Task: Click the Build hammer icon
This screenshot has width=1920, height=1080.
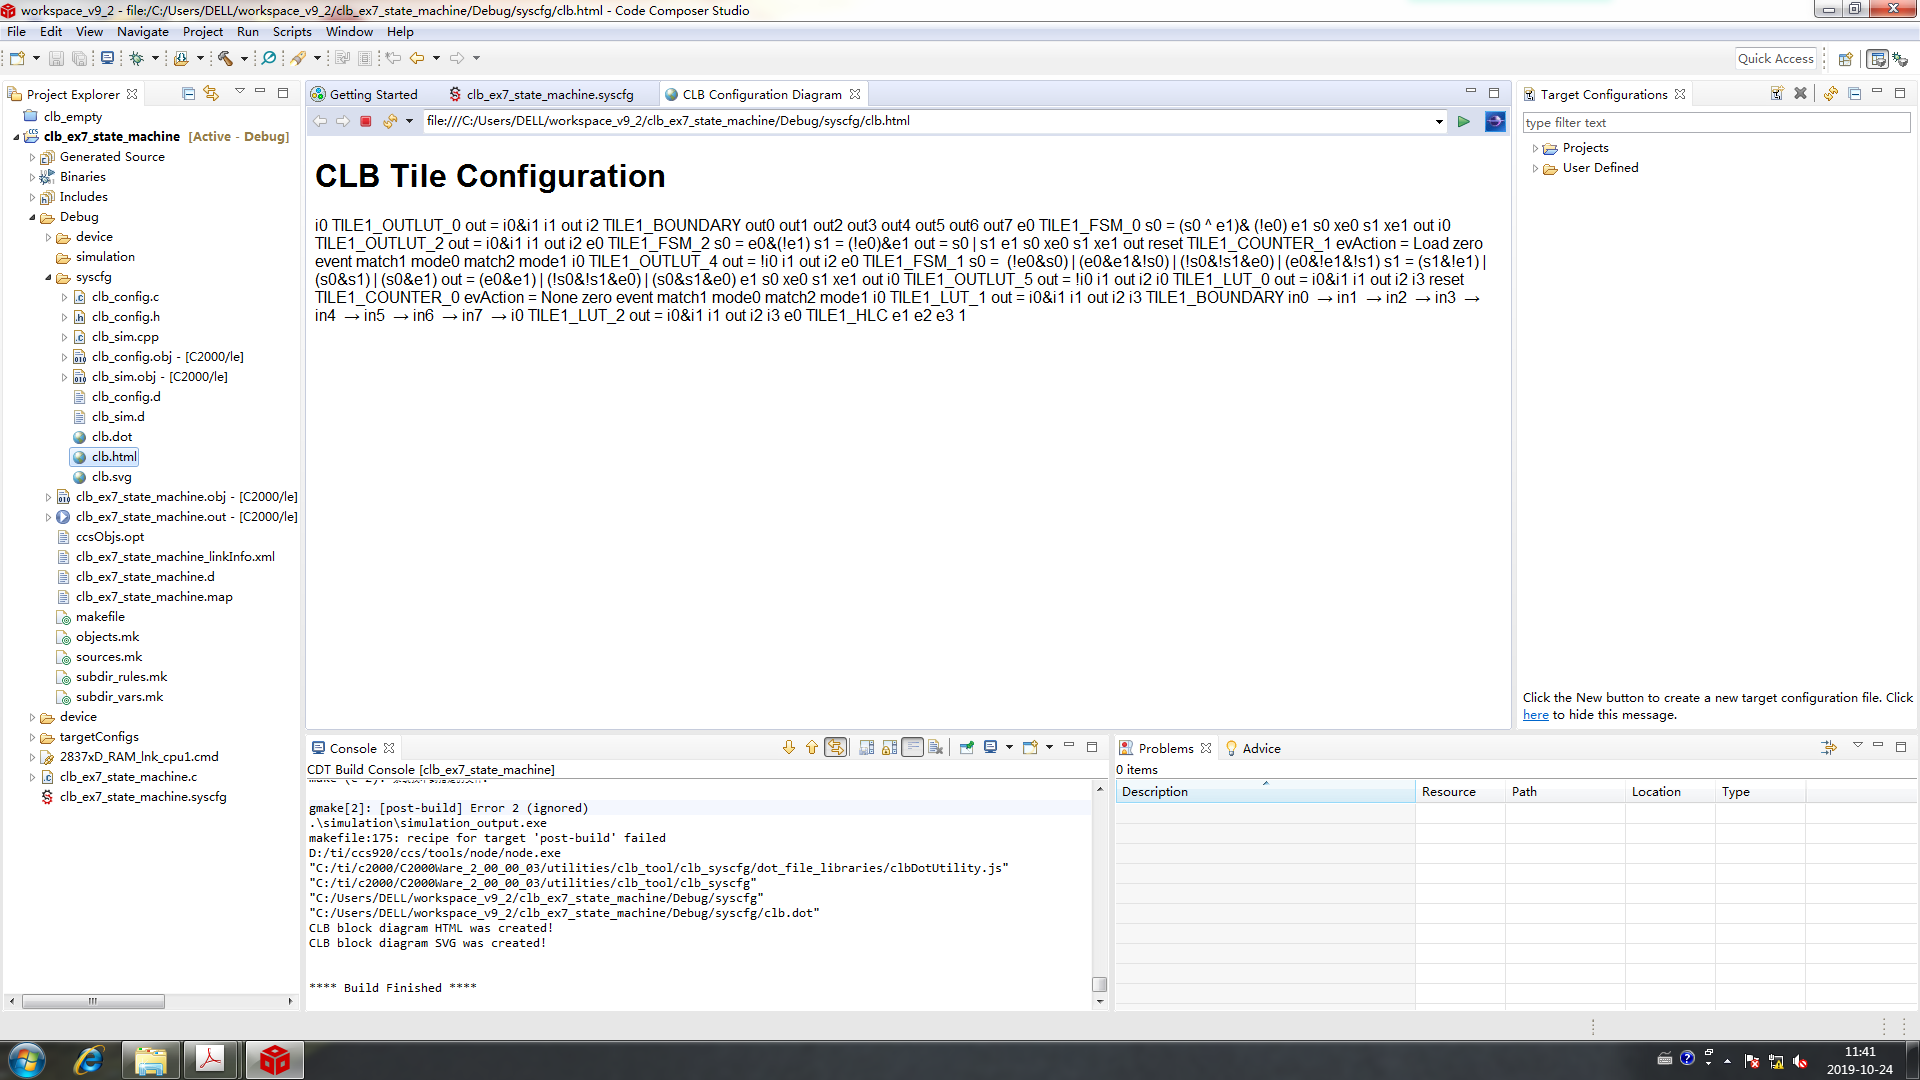Action: (225, 59)
